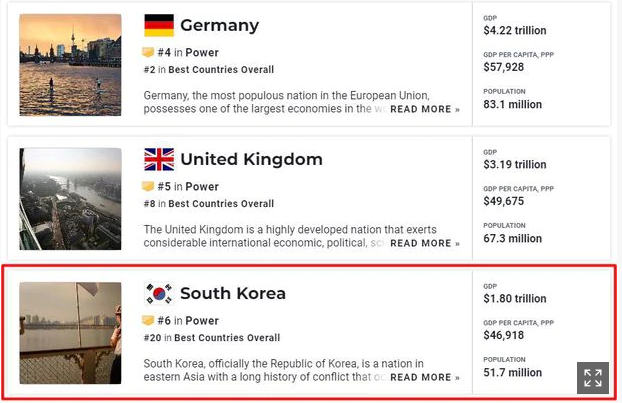Click the United Kingdom flag icon
622x403 pixels.
pyautogui.click(x=159, y=159)
